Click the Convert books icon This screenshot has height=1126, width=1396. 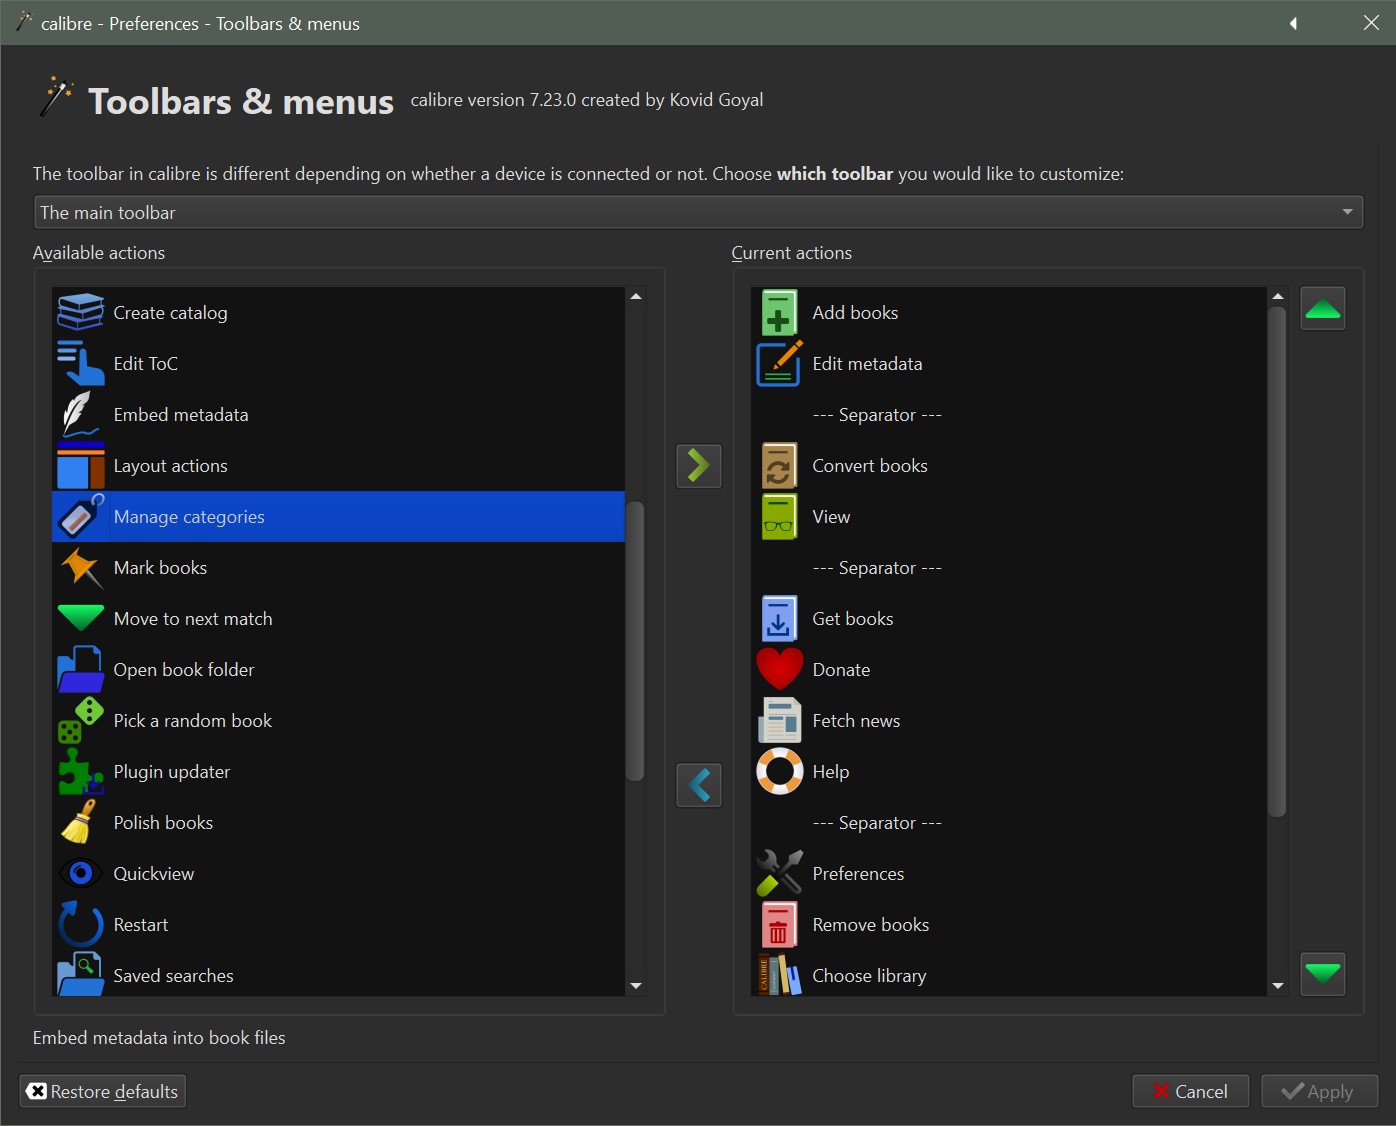point(779,466)
